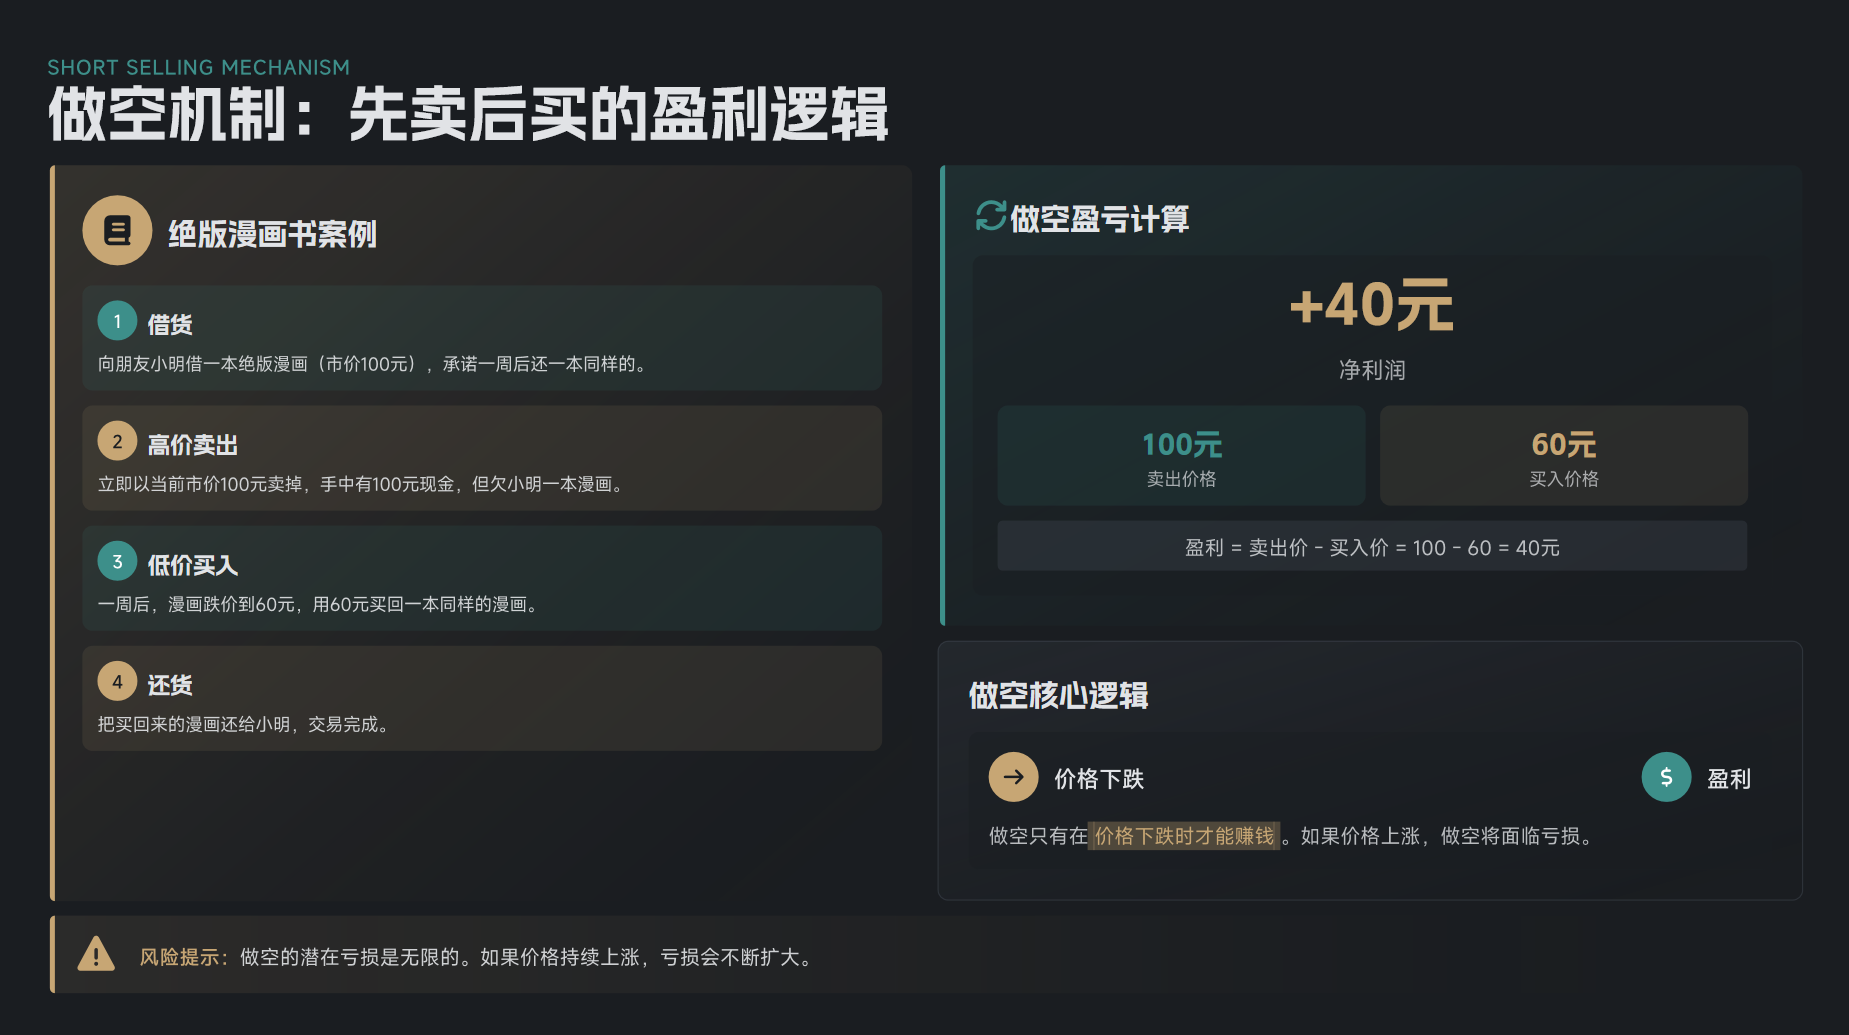Click the 60元 买入价格 box
1849x1035 pixels.
(1564, 456)
